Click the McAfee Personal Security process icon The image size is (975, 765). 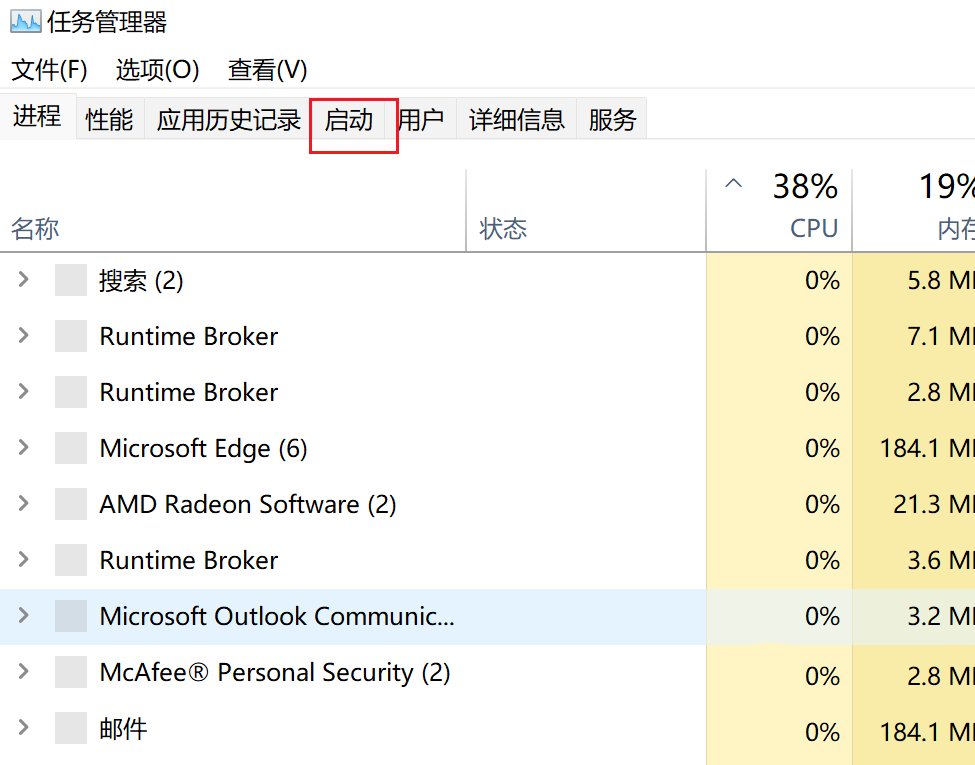(x=70, y=672)
